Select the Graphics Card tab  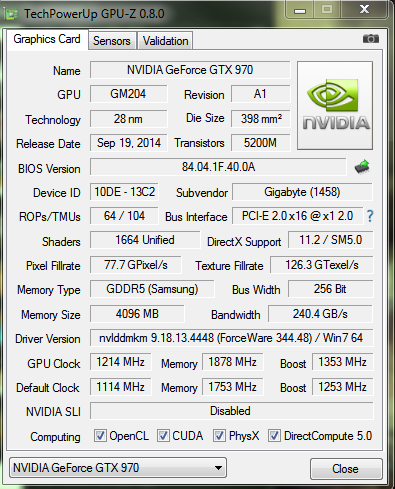click(x=47, y=39)
